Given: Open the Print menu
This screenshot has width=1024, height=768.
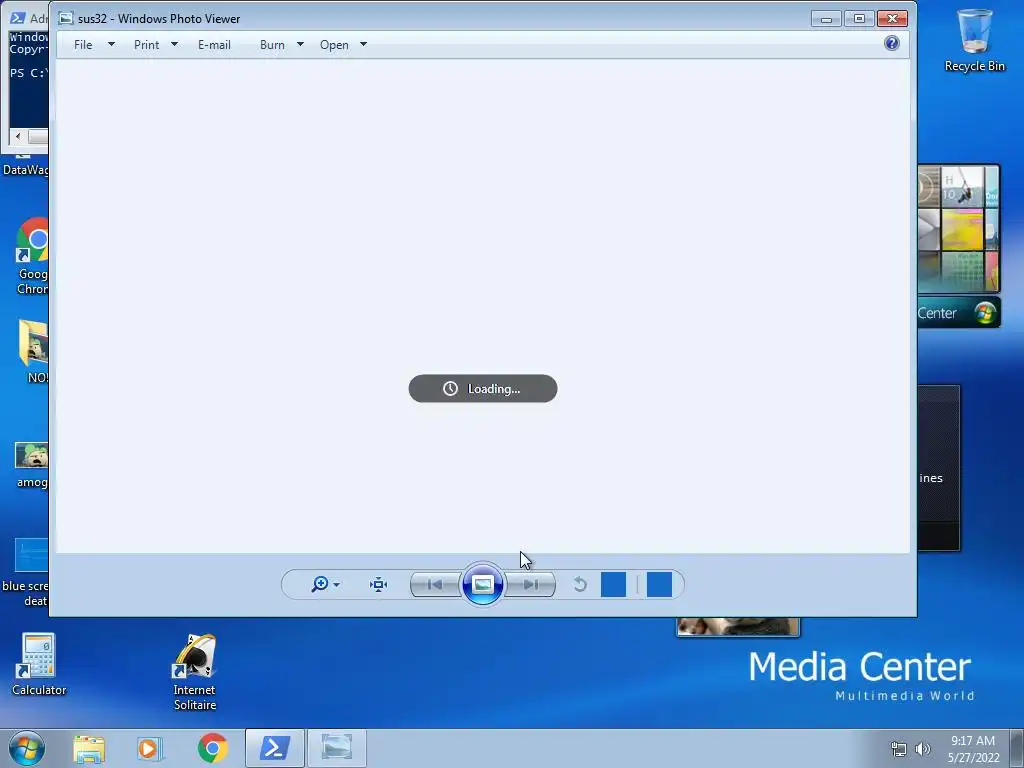Looking at the screenshot, I should point(146,45).
